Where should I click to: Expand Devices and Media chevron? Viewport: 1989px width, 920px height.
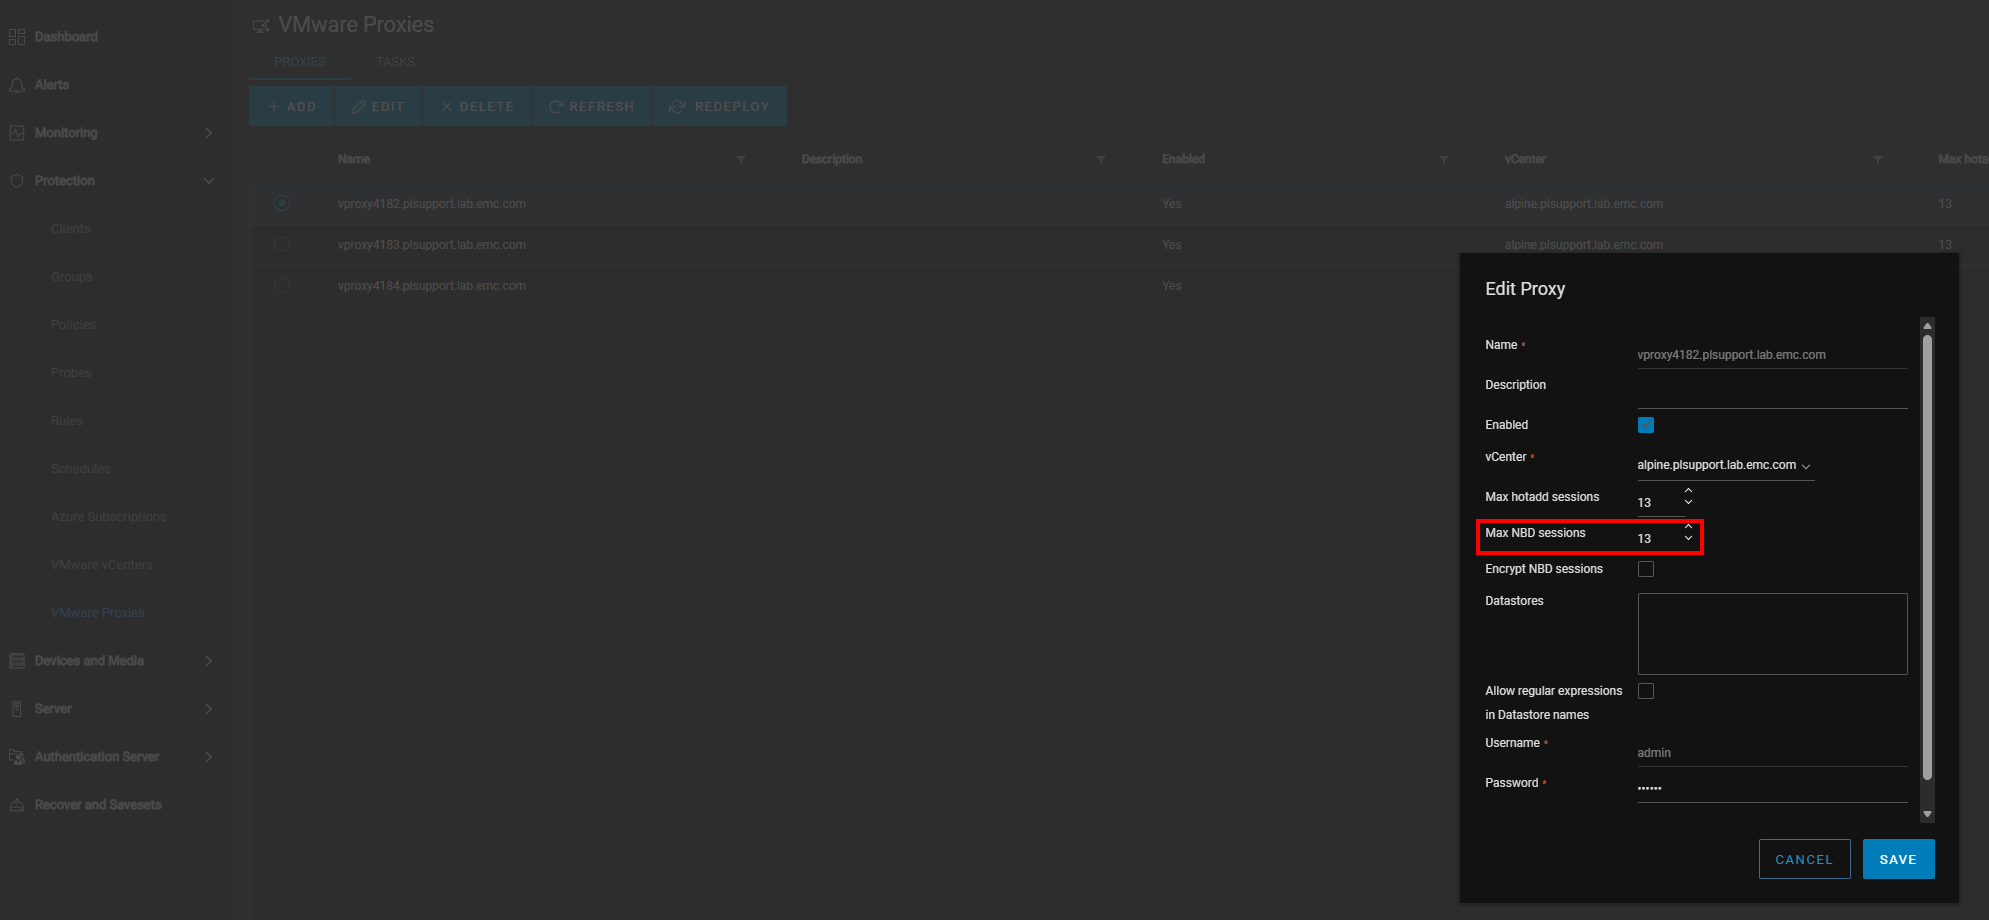click(209, 661)
